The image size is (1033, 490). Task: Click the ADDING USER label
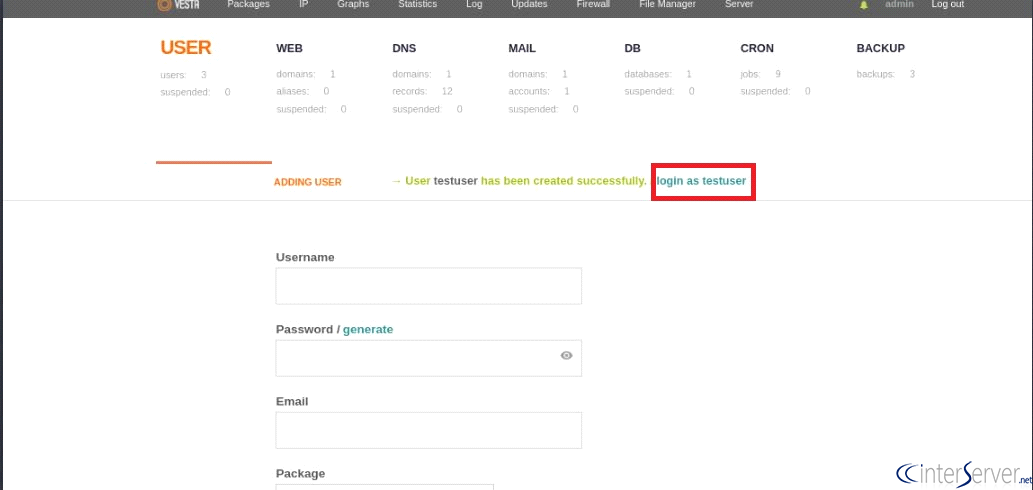tap(308, 182)
